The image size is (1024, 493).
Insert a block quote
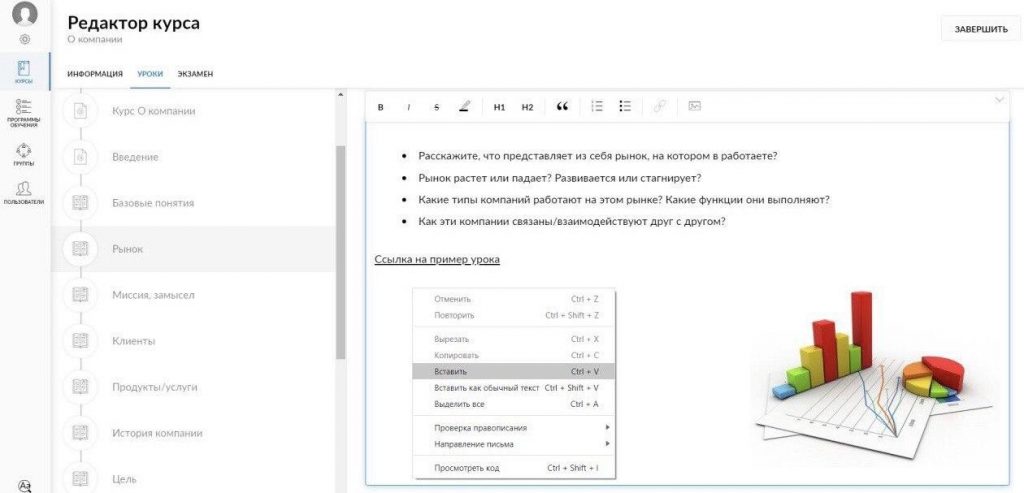pos(562,106)
